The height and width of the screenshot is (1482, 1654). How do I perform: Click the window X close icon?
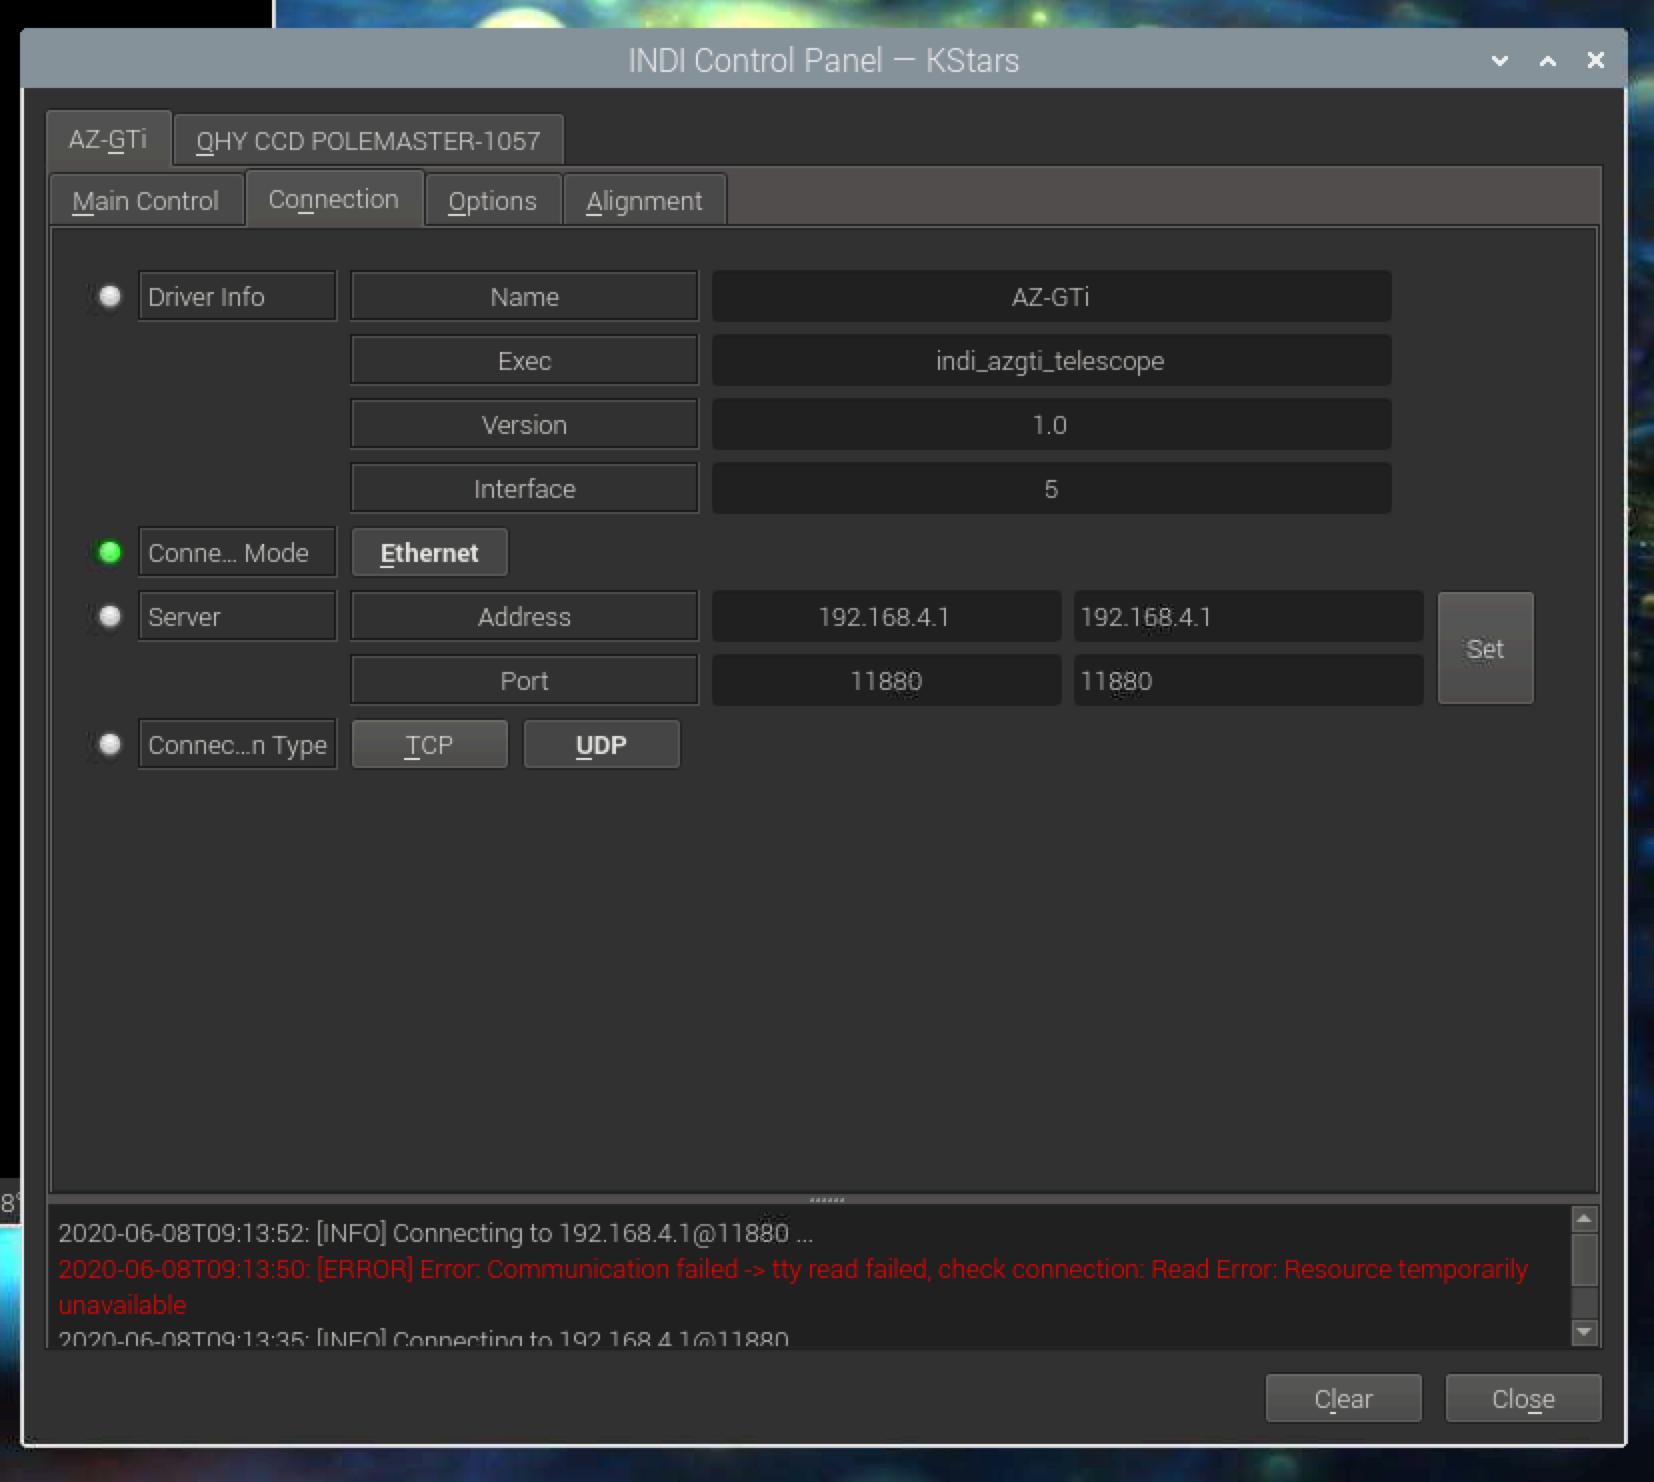pyautogui.click(x=1596, y=61)
